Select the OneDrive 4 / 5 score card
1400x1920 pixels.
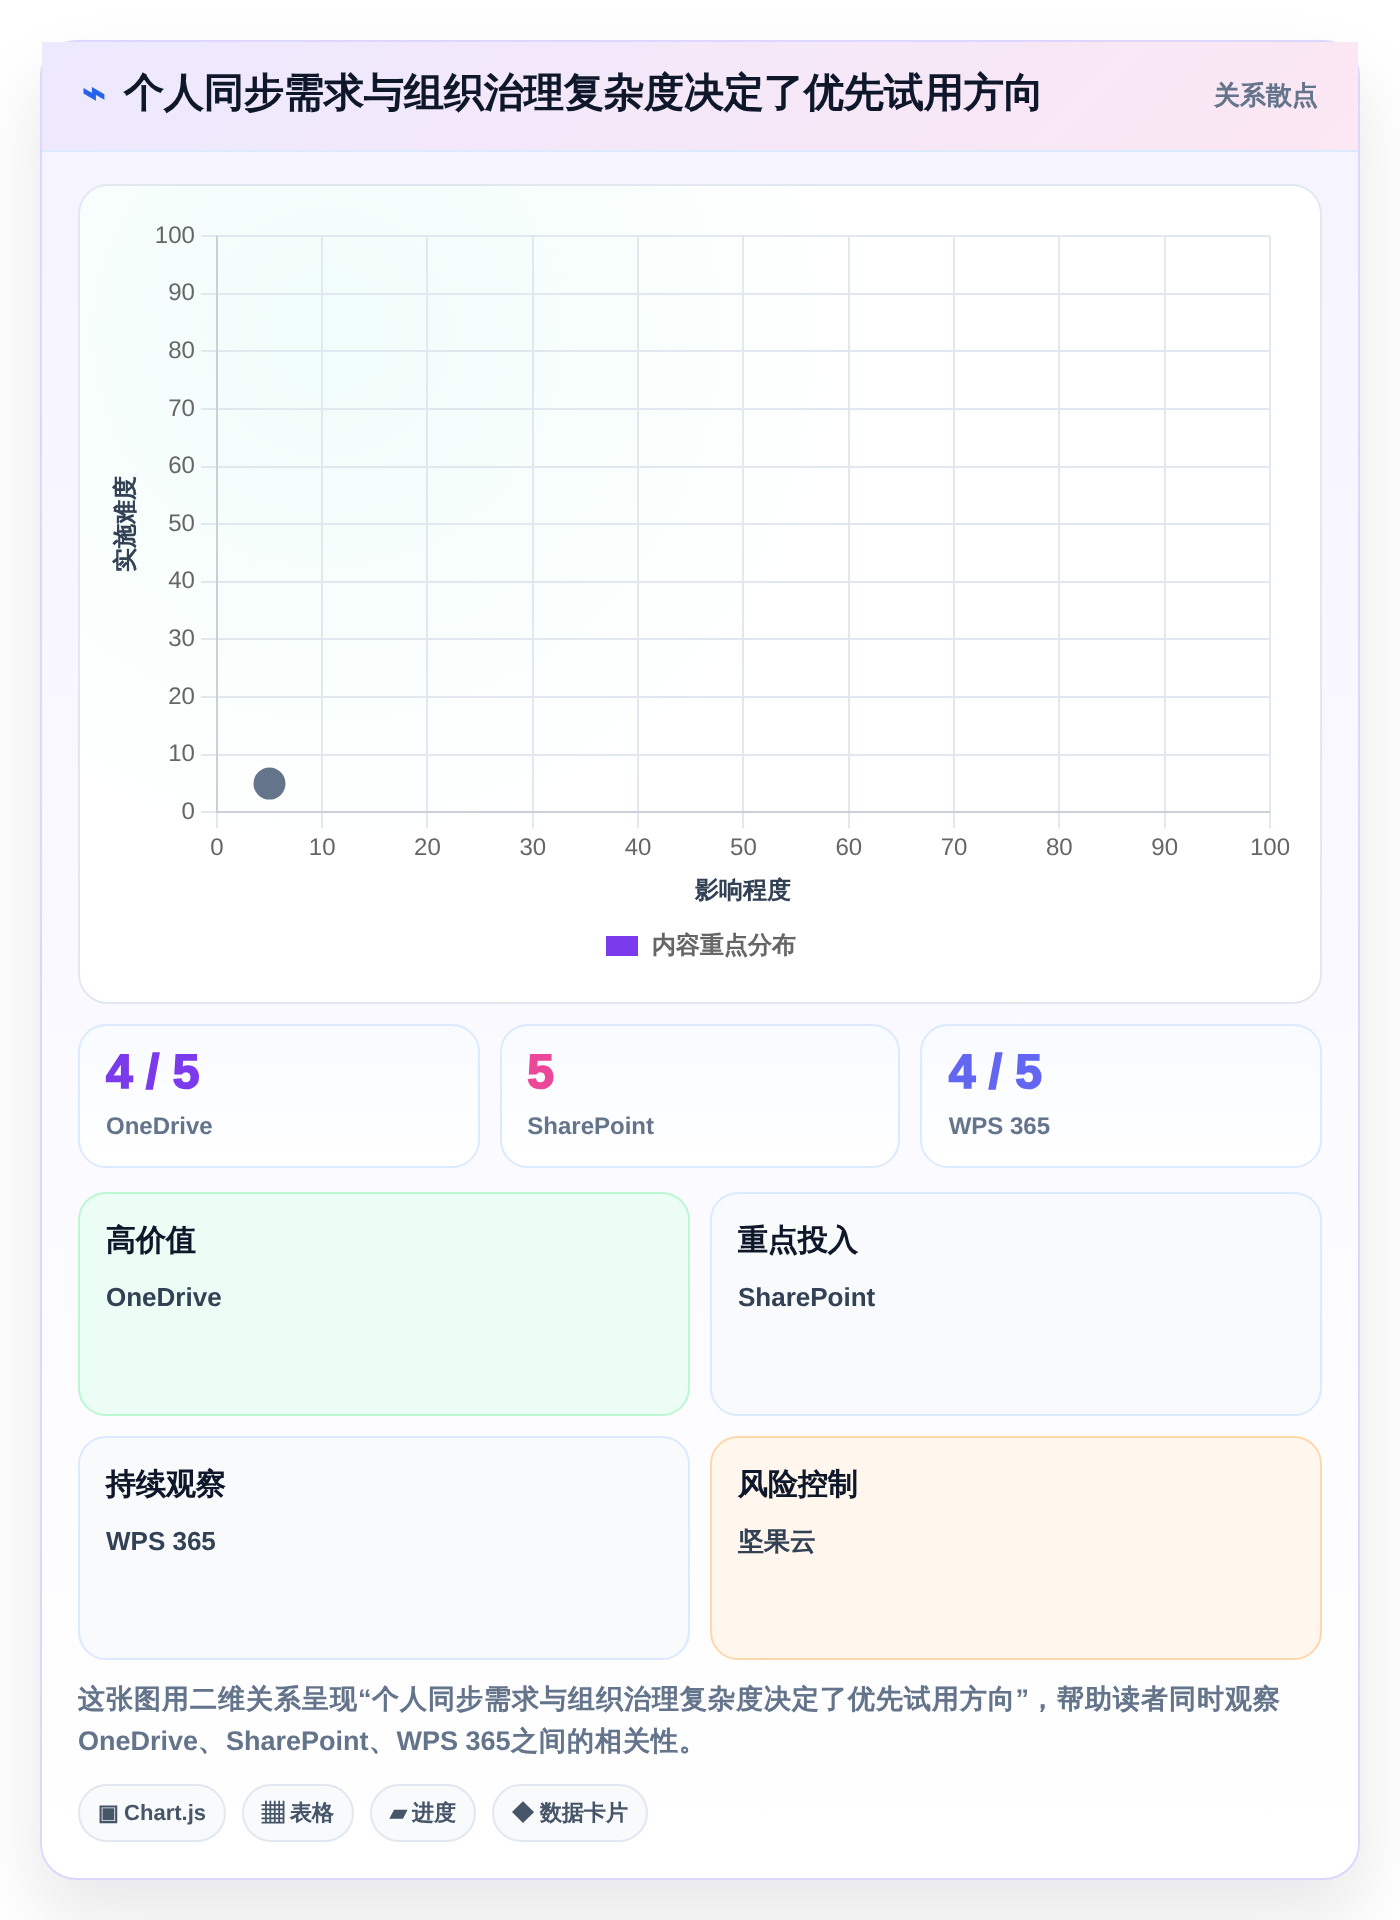(279, 1096)
